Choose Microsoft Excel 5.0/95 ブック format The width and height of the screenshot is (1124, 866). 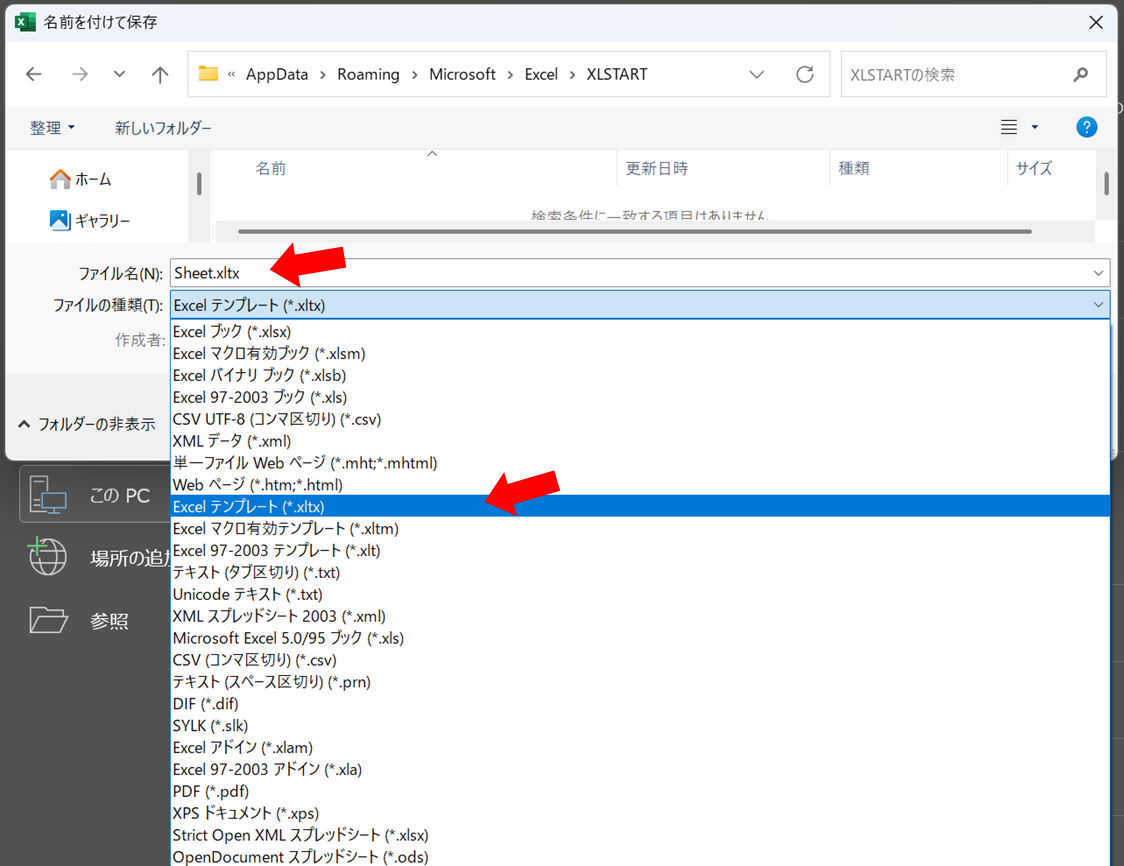click(639, 638)
